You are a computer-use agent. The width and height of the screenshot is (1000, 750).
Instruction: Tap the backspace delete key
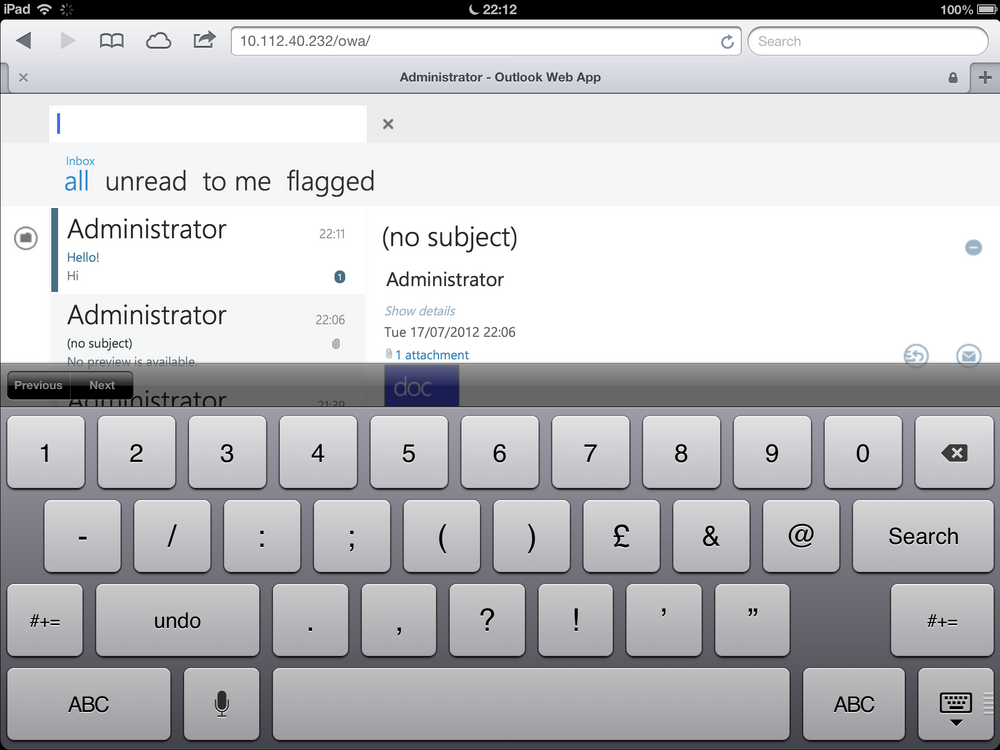954,453
